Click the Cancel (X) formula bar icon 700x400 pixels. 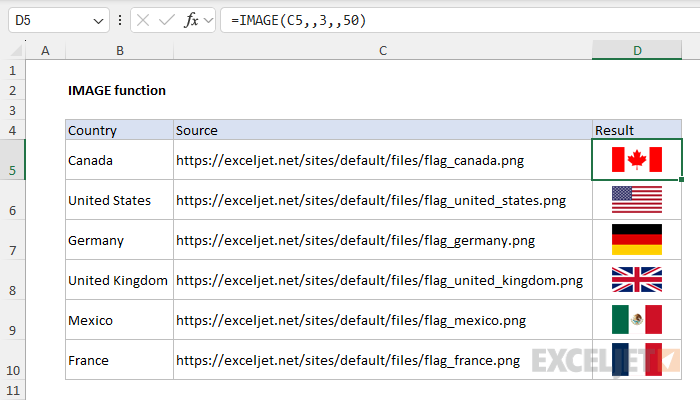[143, 20]
